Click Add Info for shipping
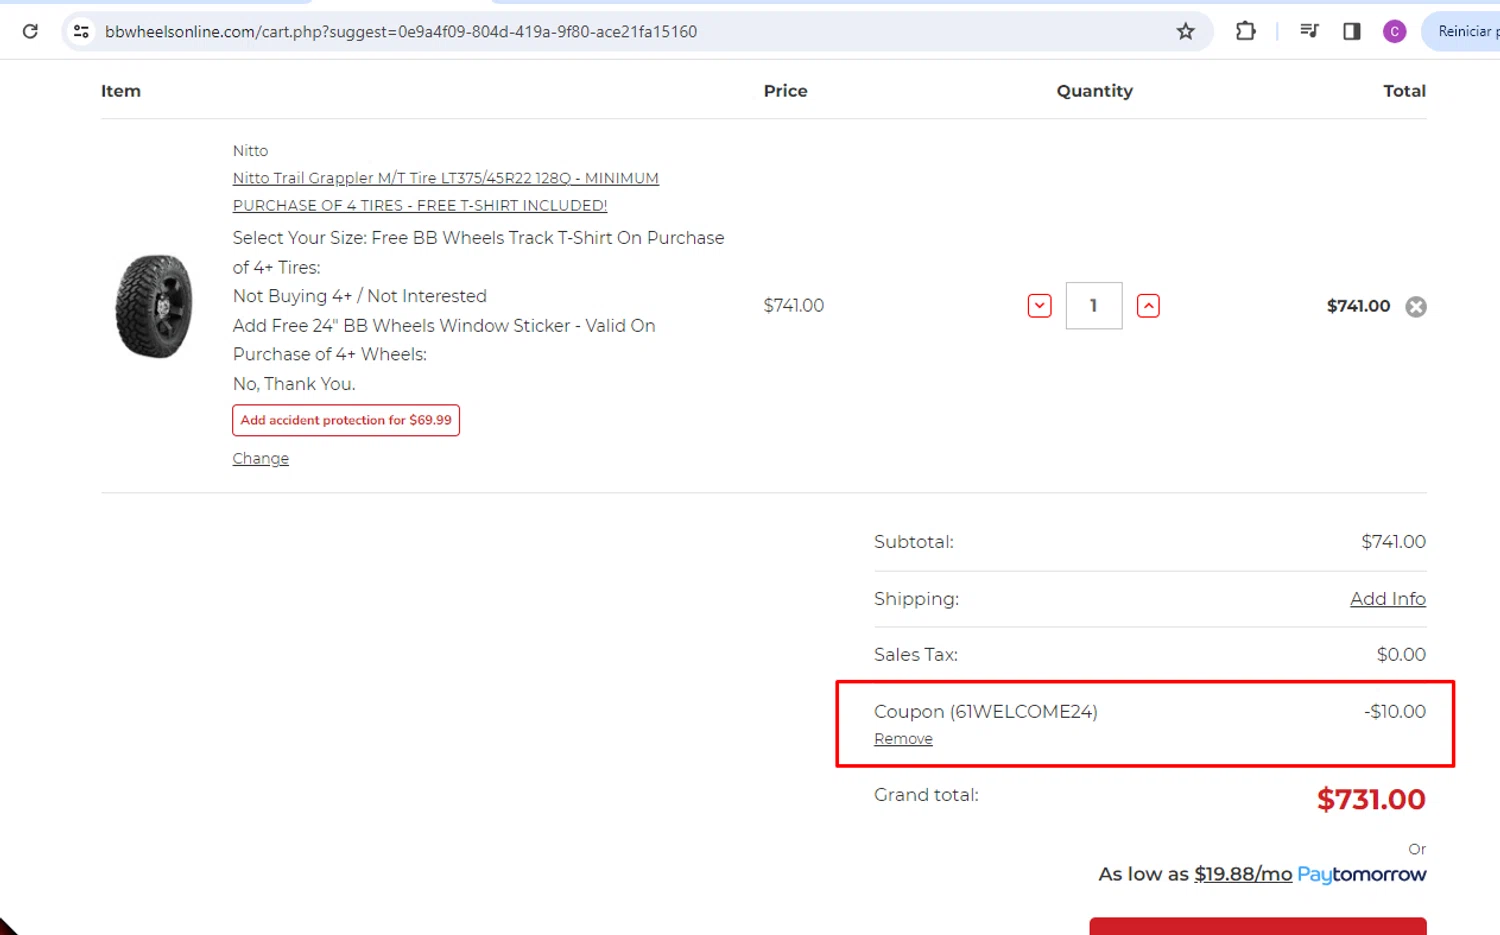The width and height of the screenshot is (1500, 935). pyautogui.click(x=1388, y=598)
